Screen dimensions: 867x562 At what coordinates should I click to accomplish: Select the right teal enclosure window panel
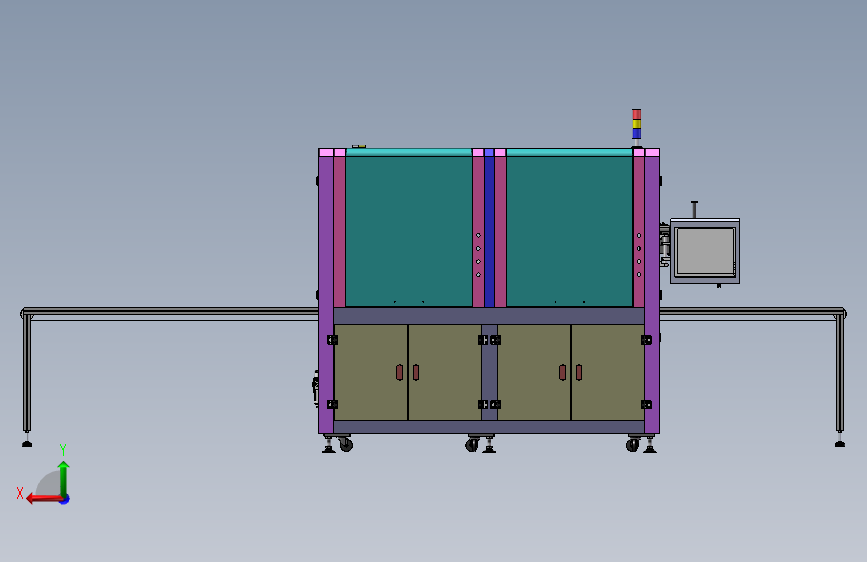pos(570,231)
